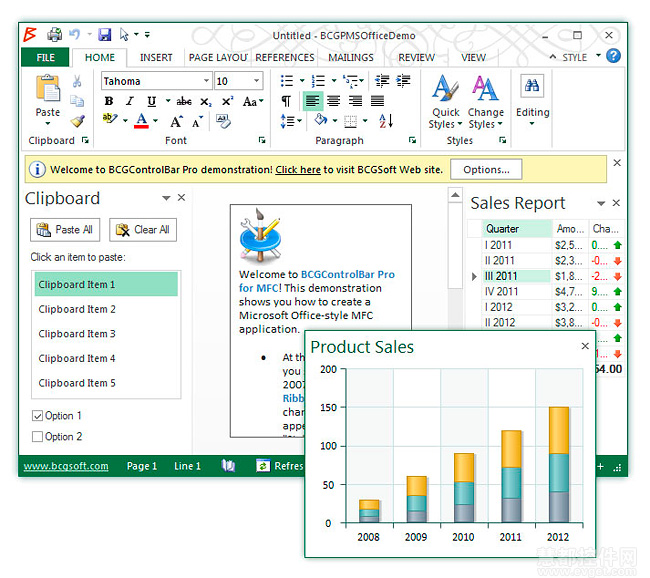Click the Numbering list icon
The width and height of the screenshot is (650, 578).
(318, 80)
